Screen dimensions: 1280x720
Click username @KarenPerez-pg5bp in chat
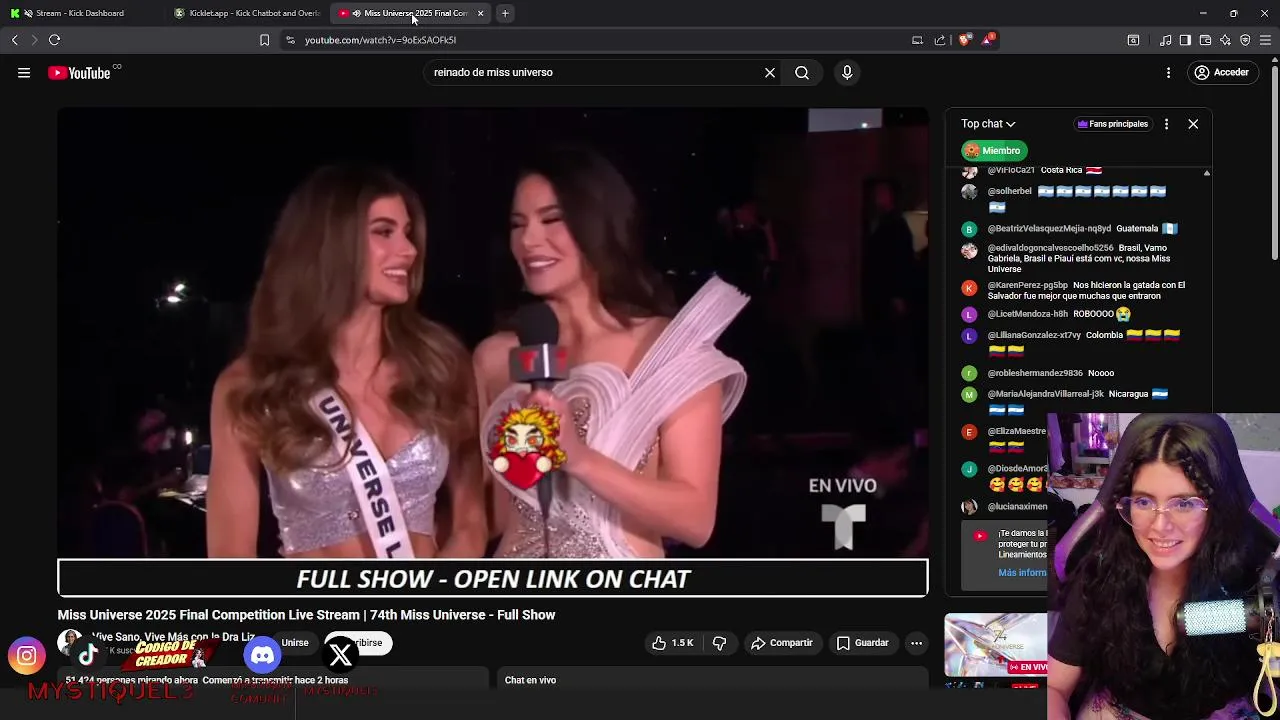(x=1027, y=285)
